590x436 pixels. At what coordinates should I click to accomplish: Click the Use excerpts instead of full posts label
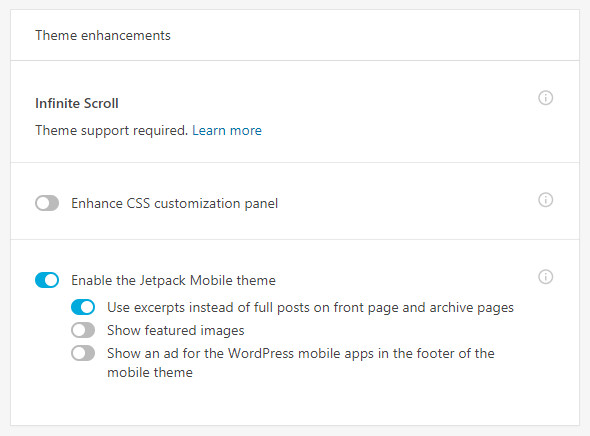(310, 308)
